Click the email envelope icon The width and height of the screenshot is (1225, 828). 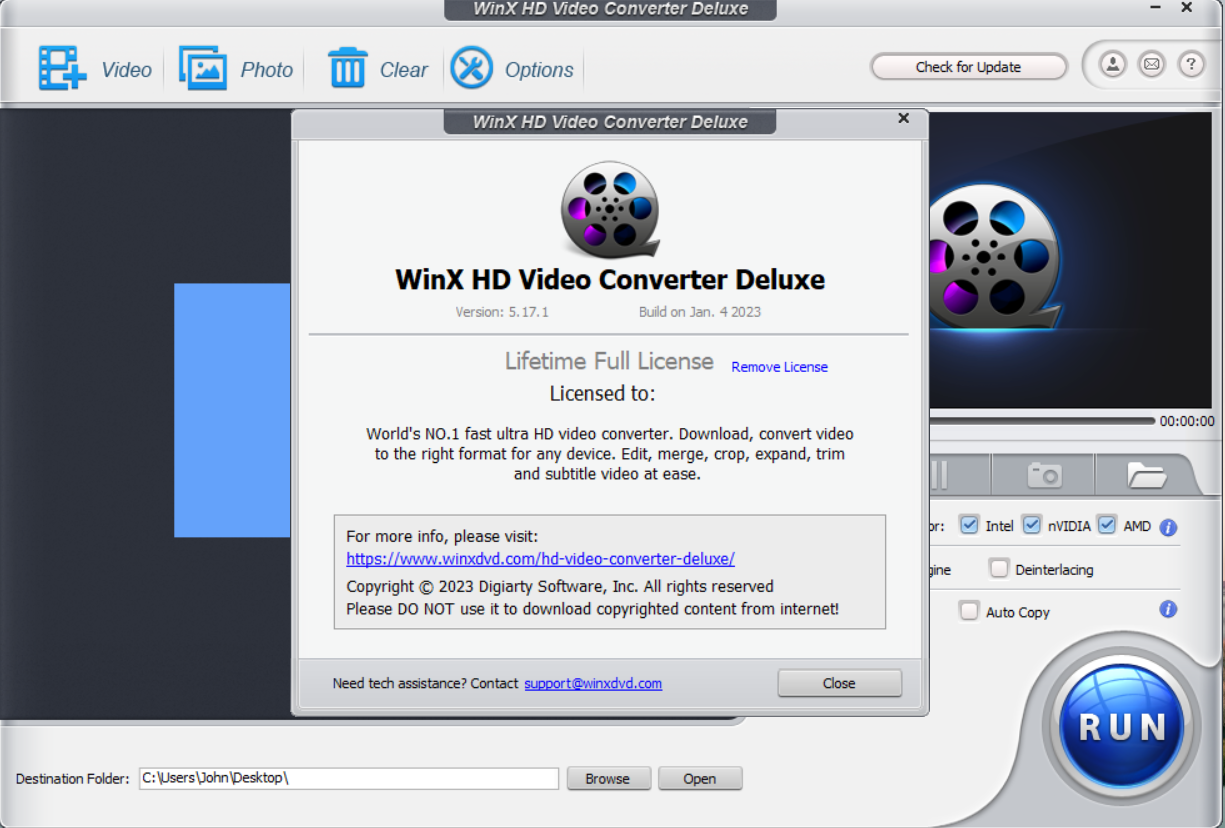tap(1152, 65)
